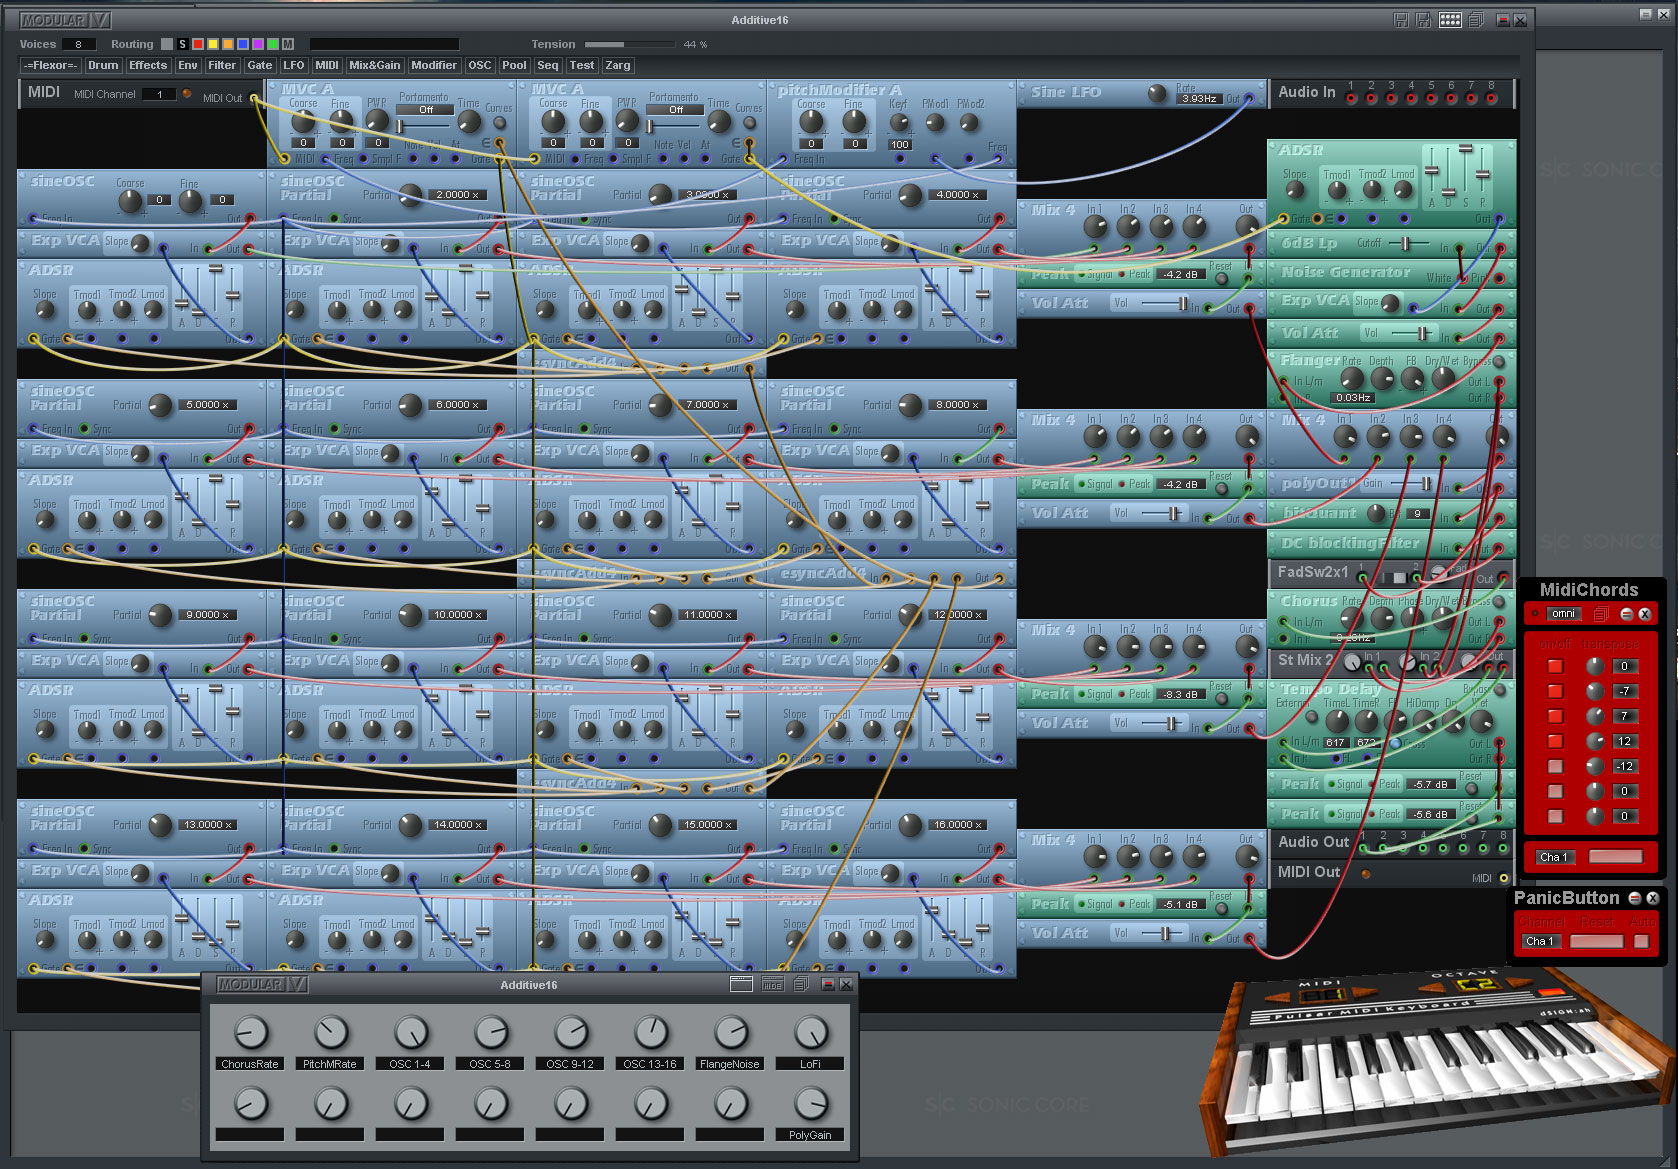Open the omni dropdown in MidiChords
The image size is (1678, 1169).
coord(1565,614)
